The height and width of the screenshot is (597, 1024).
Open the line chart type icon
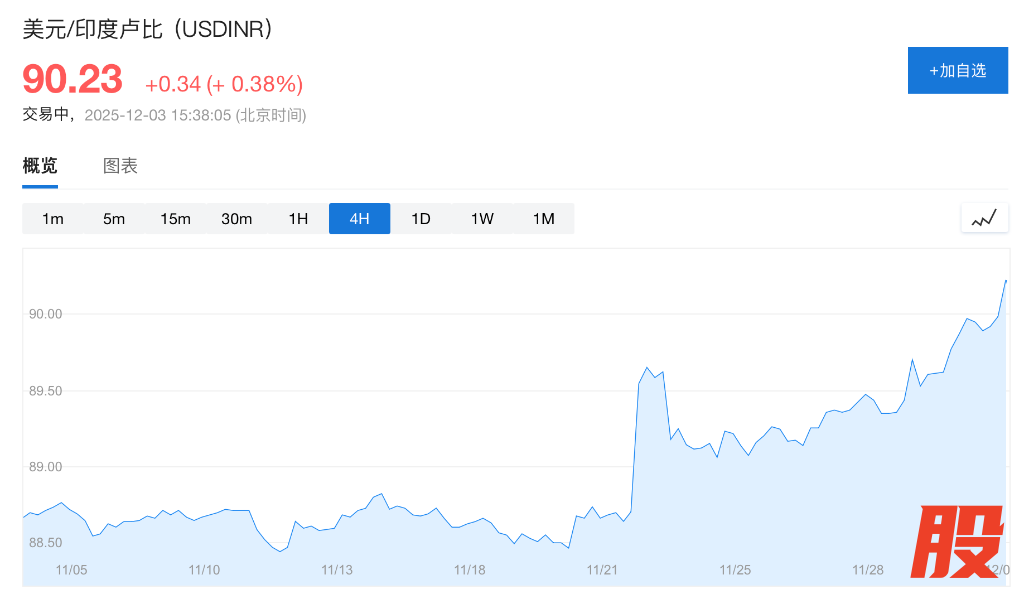[984, 218]
